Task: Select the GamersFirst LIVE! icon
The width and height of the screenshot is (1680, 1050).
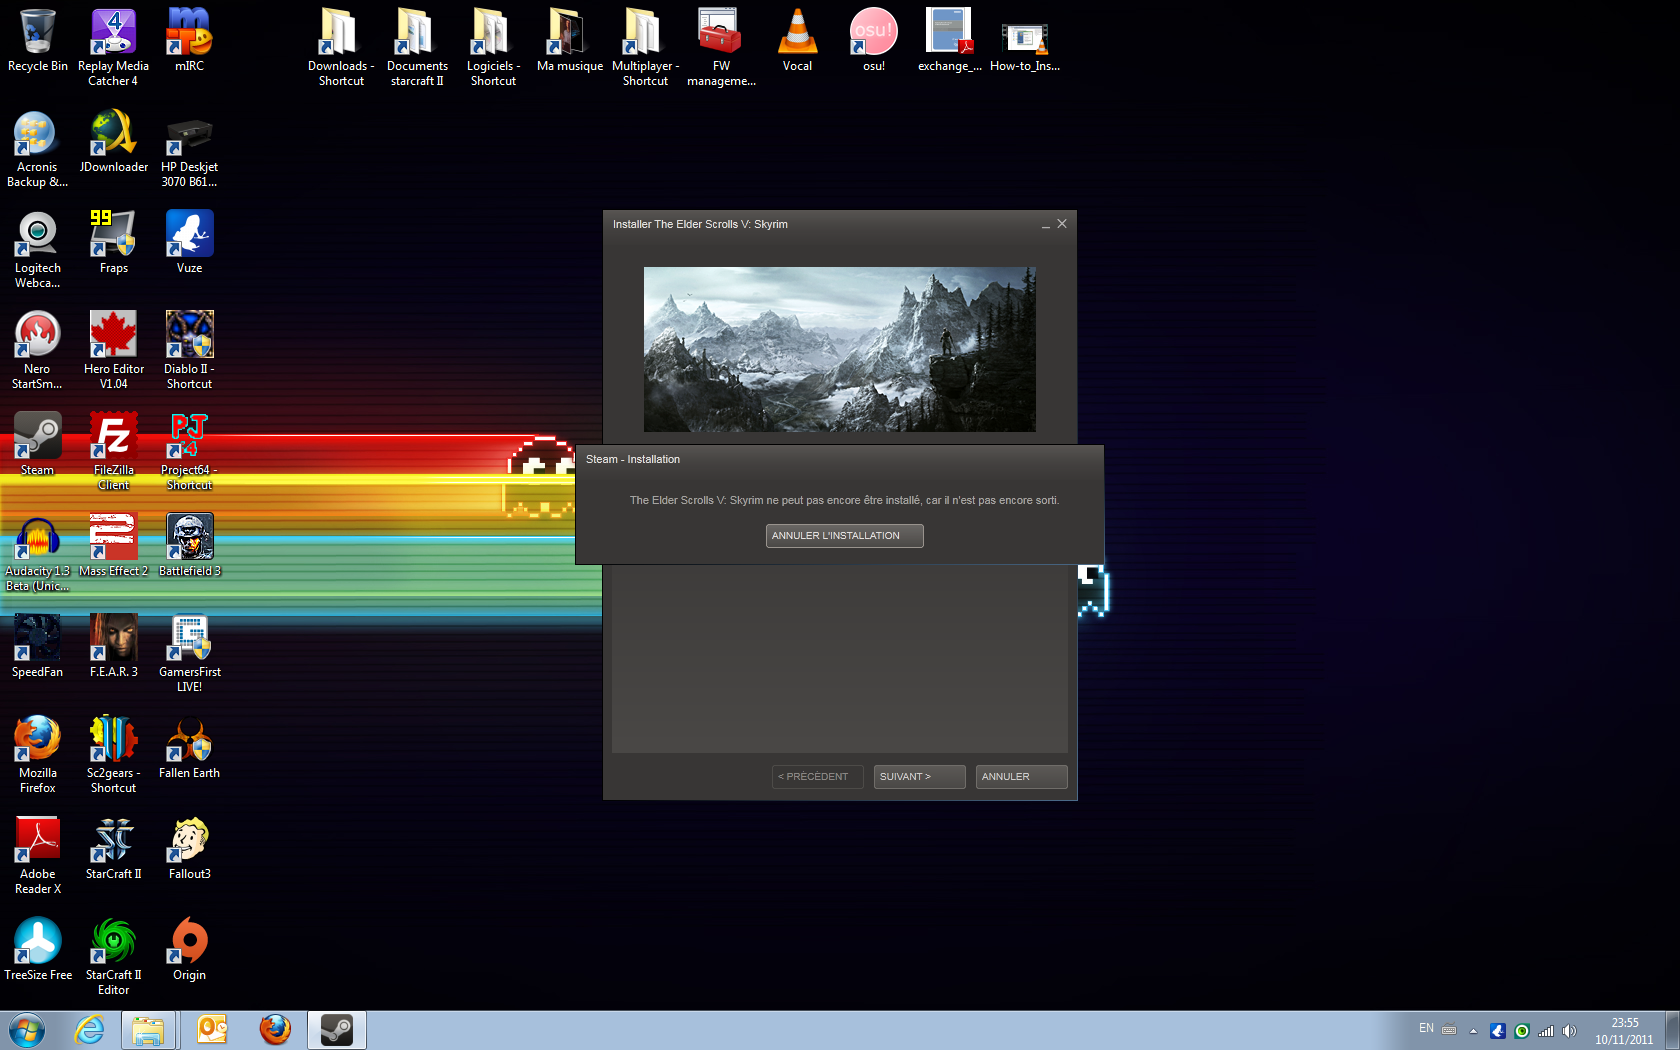Action: coord(190,655)
